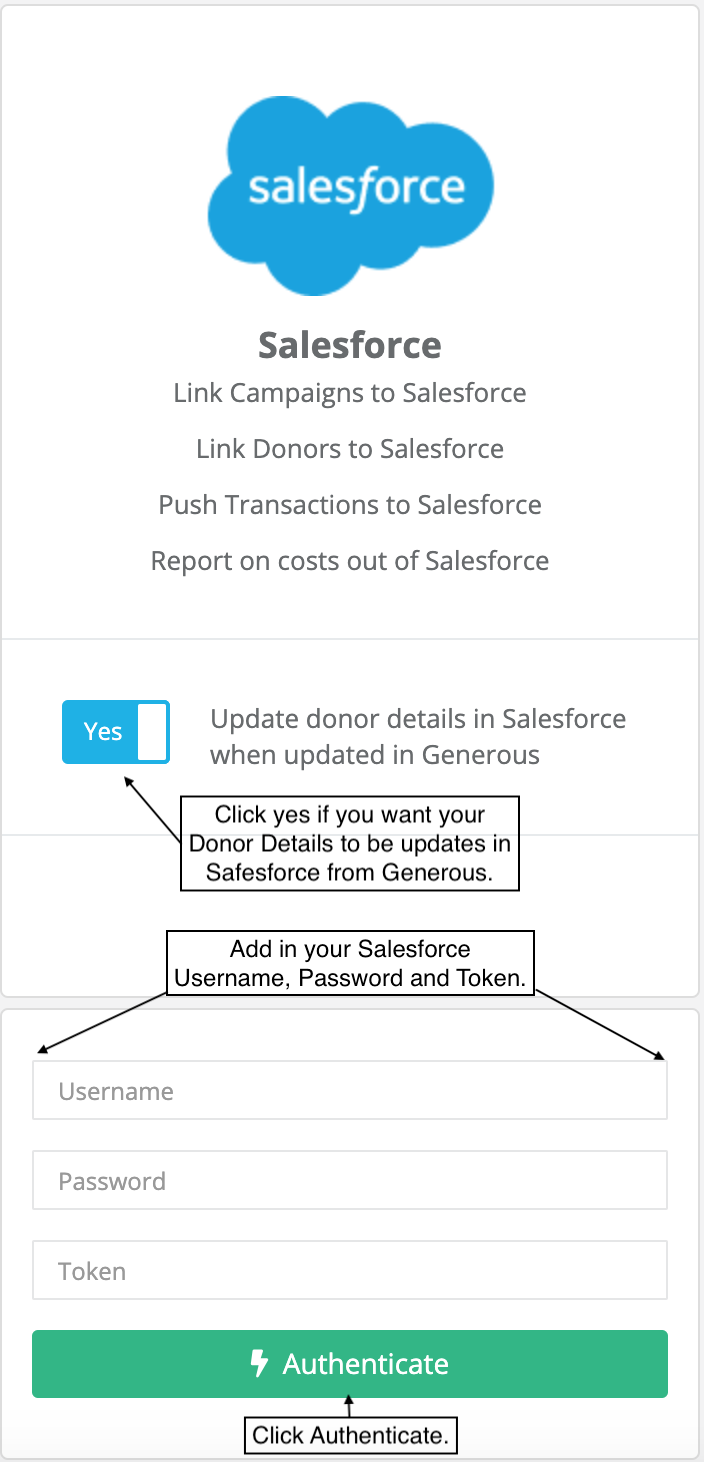Click Push Transactions to Salesforce text
The width and height of the screenshot is (704, 1462).
[x=350, y=505]
